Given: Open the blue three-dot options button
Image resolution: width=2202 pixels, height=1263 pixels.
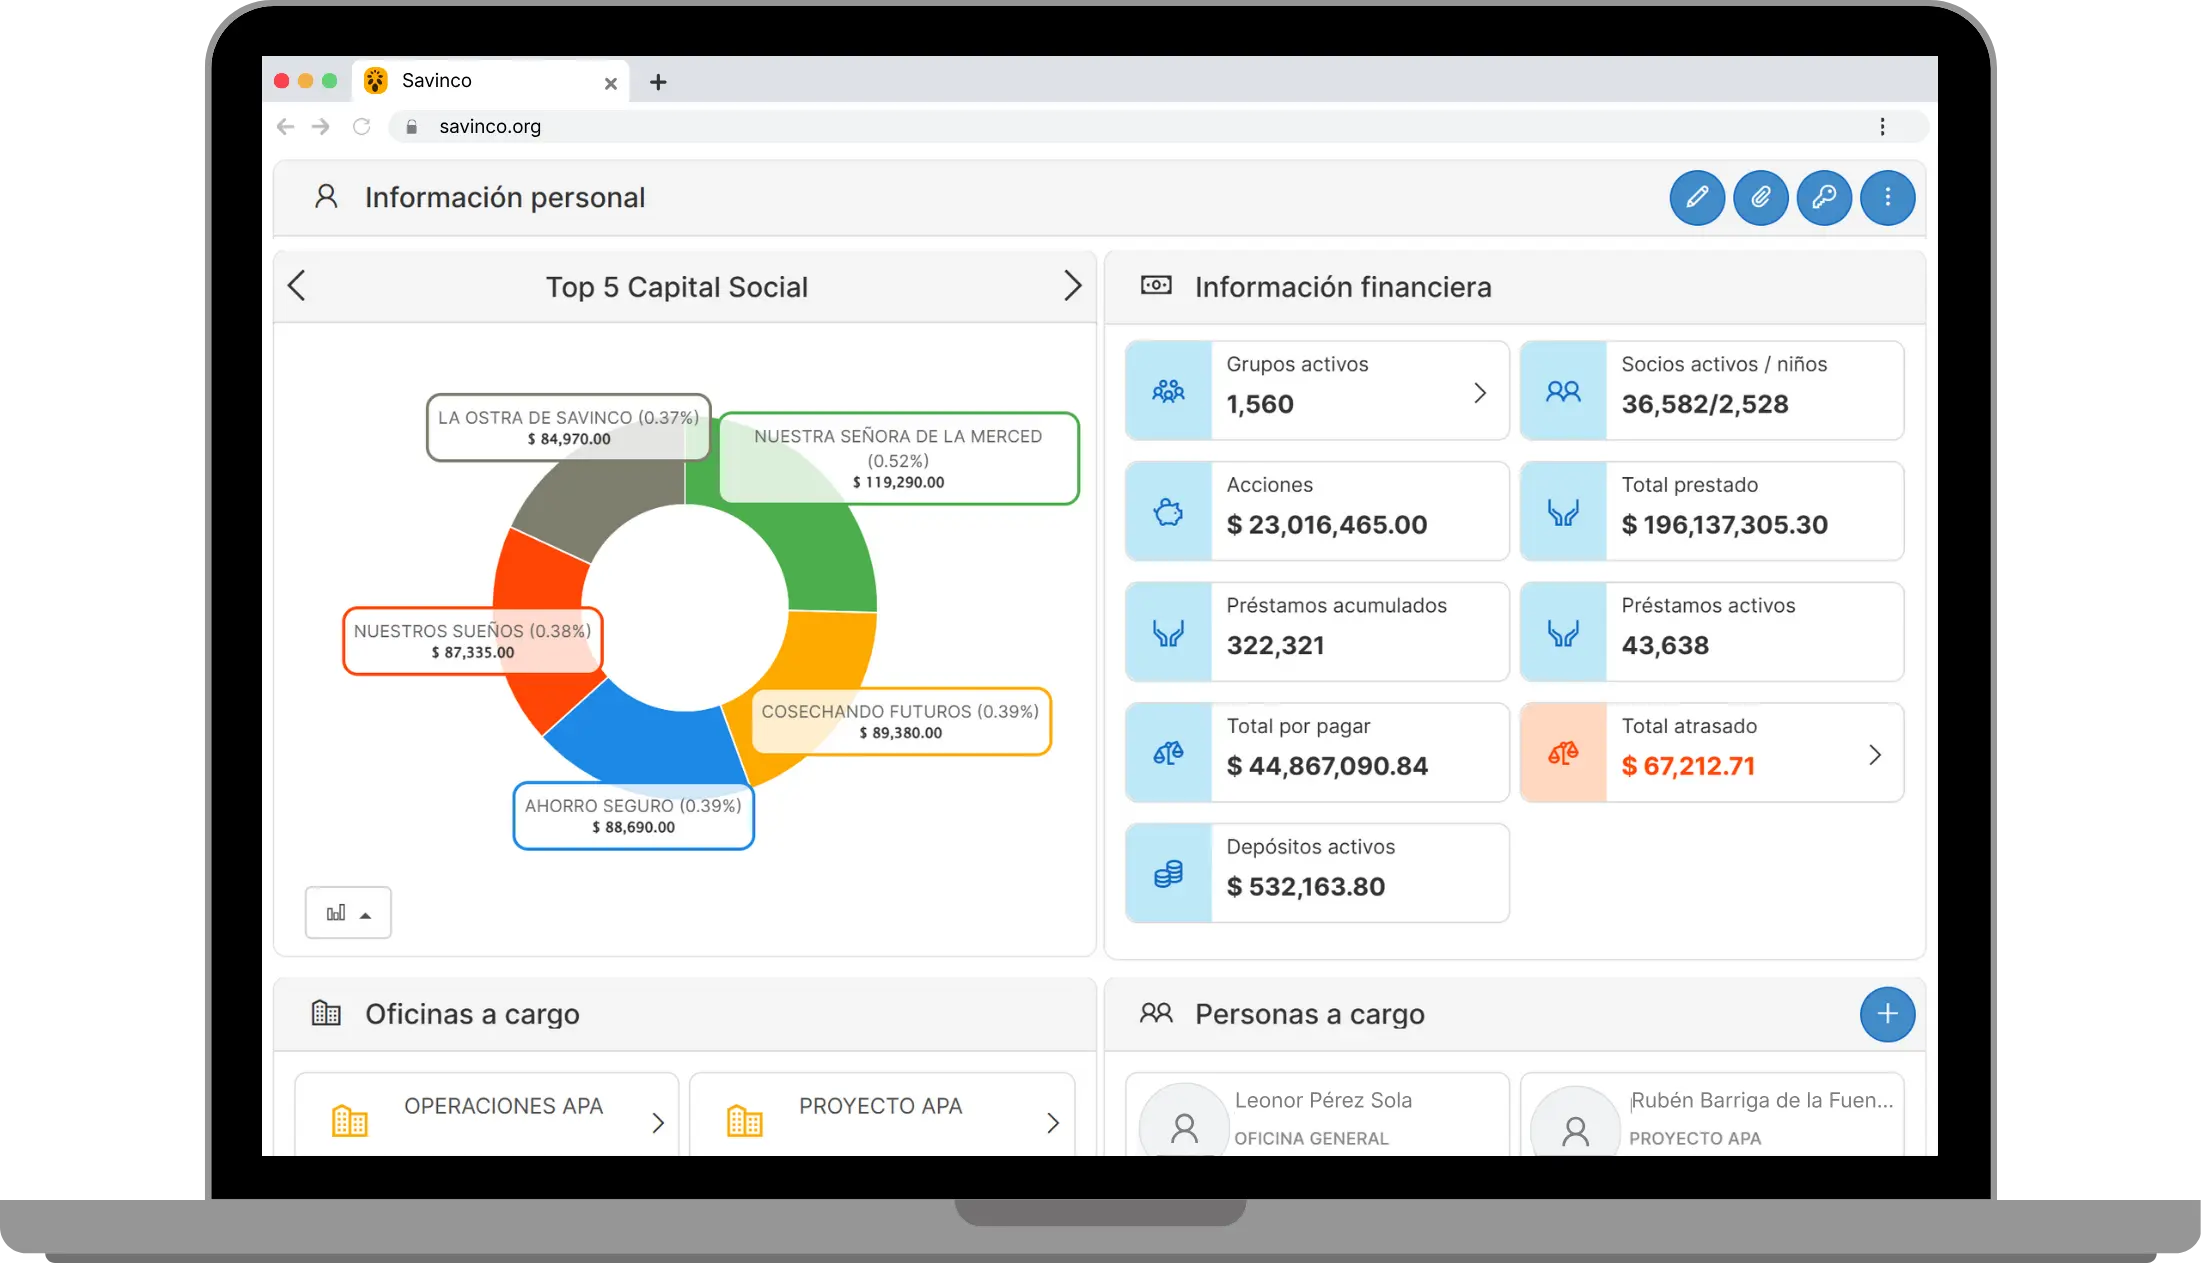Looking at the screenshot, I should pyautogui.click(x=1887, y=198).
